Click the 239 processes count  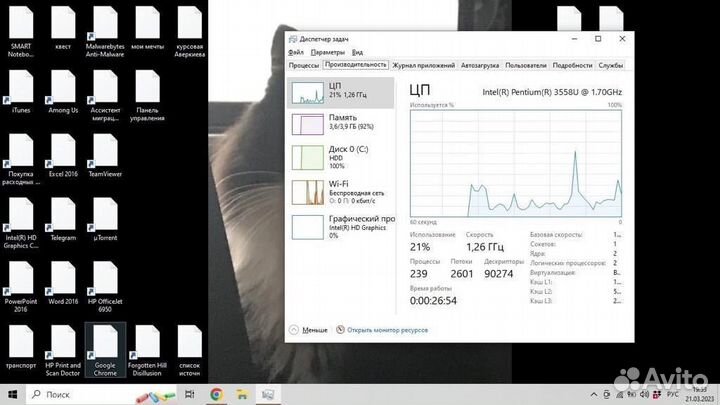419,274
